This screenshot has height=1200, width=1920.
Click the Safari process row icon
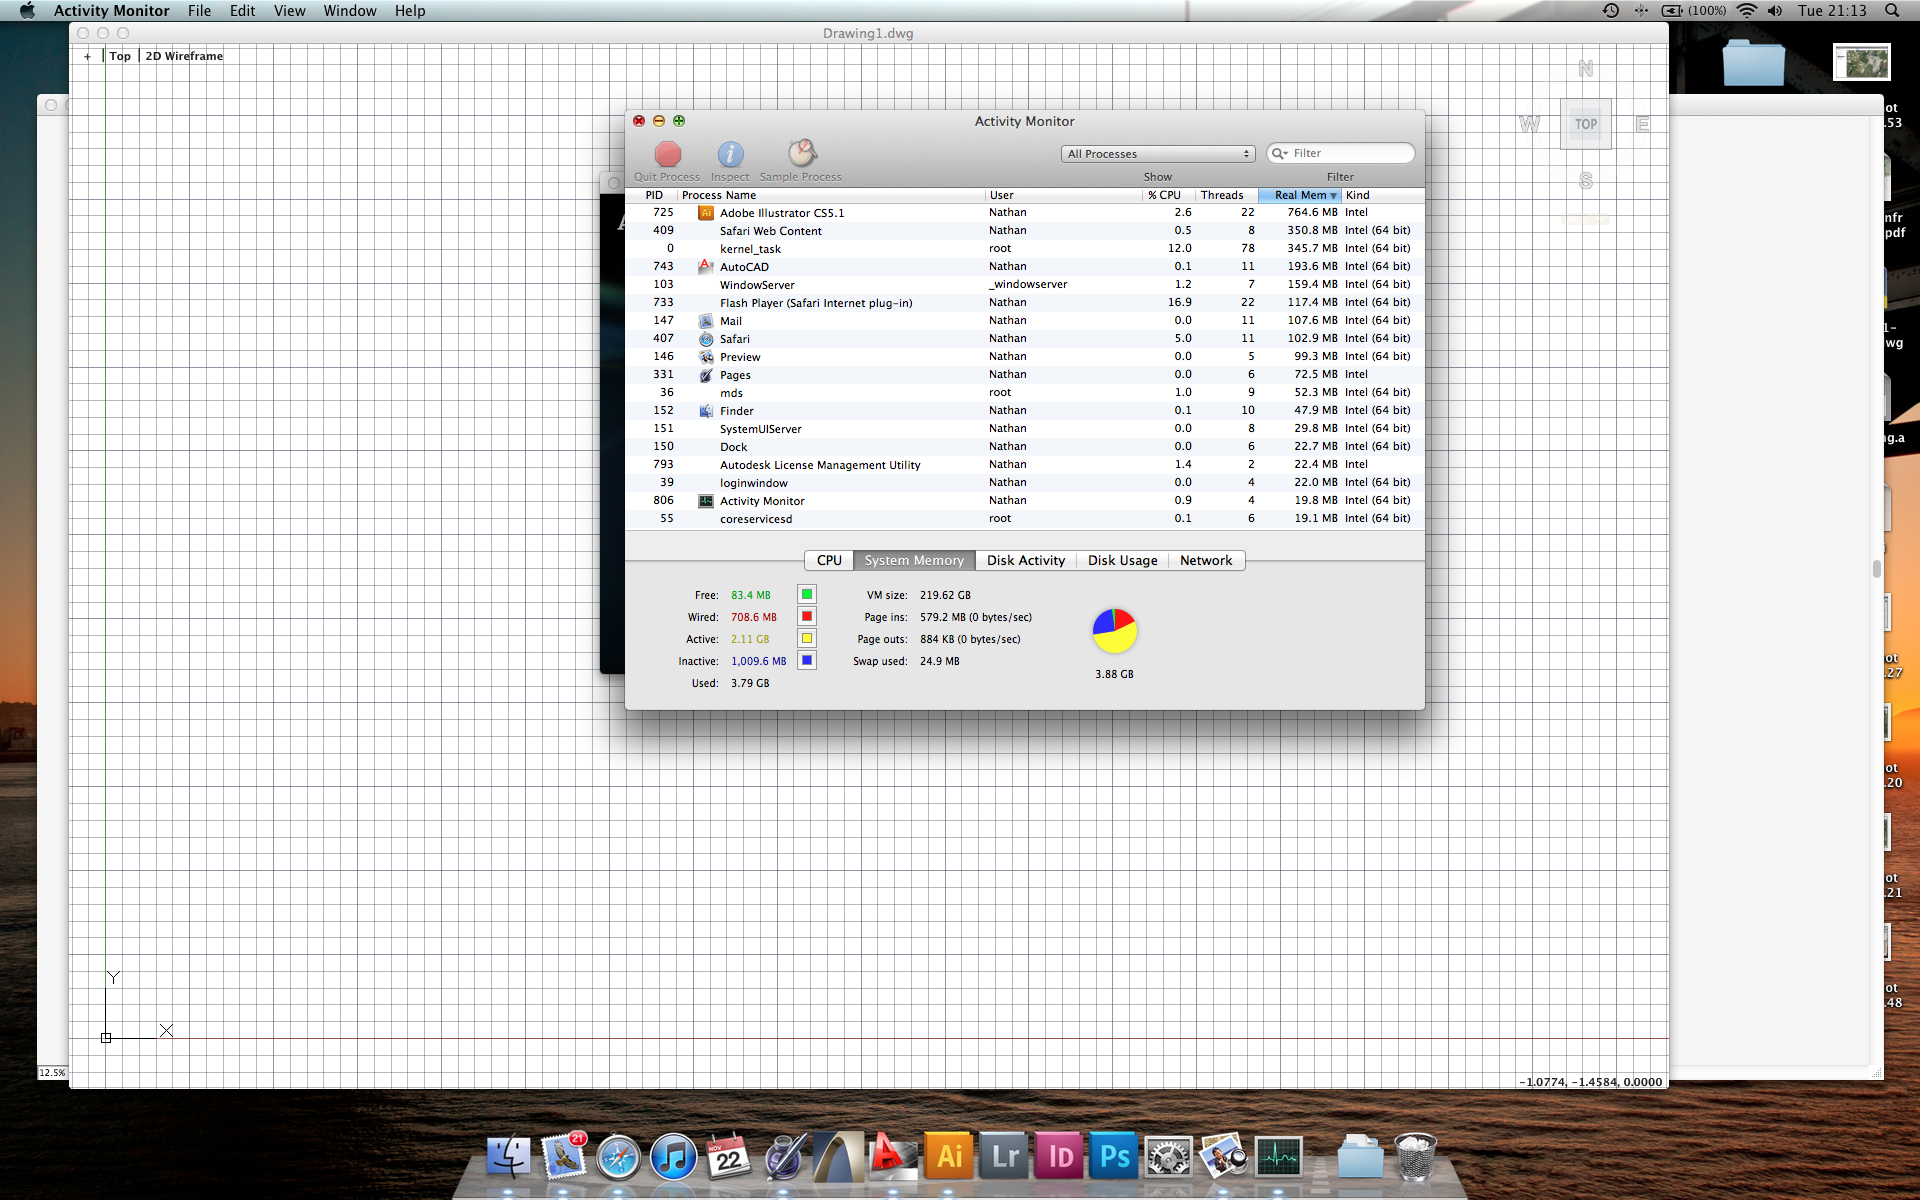(706, 339)
